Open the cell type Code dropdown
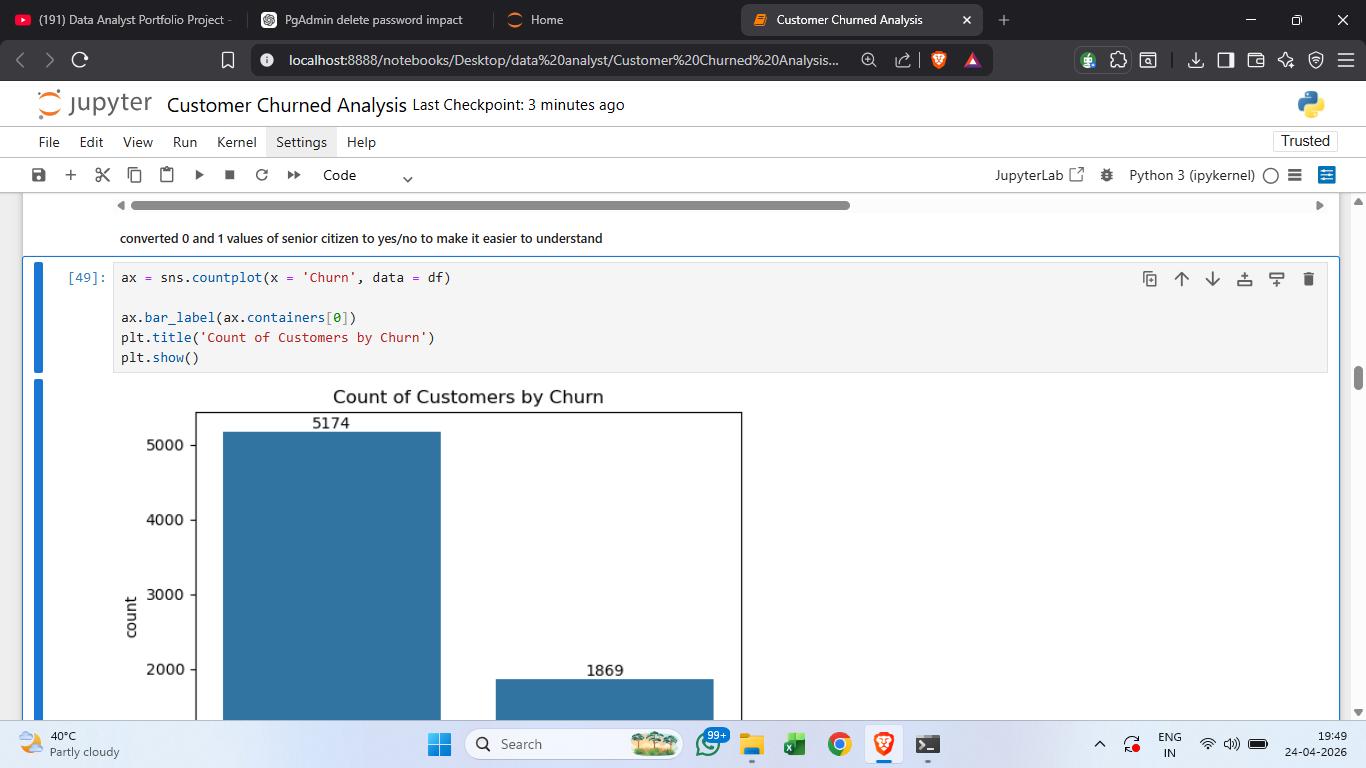The width and height of the screenshot is (1366, 768). click(x=367, y=175)
